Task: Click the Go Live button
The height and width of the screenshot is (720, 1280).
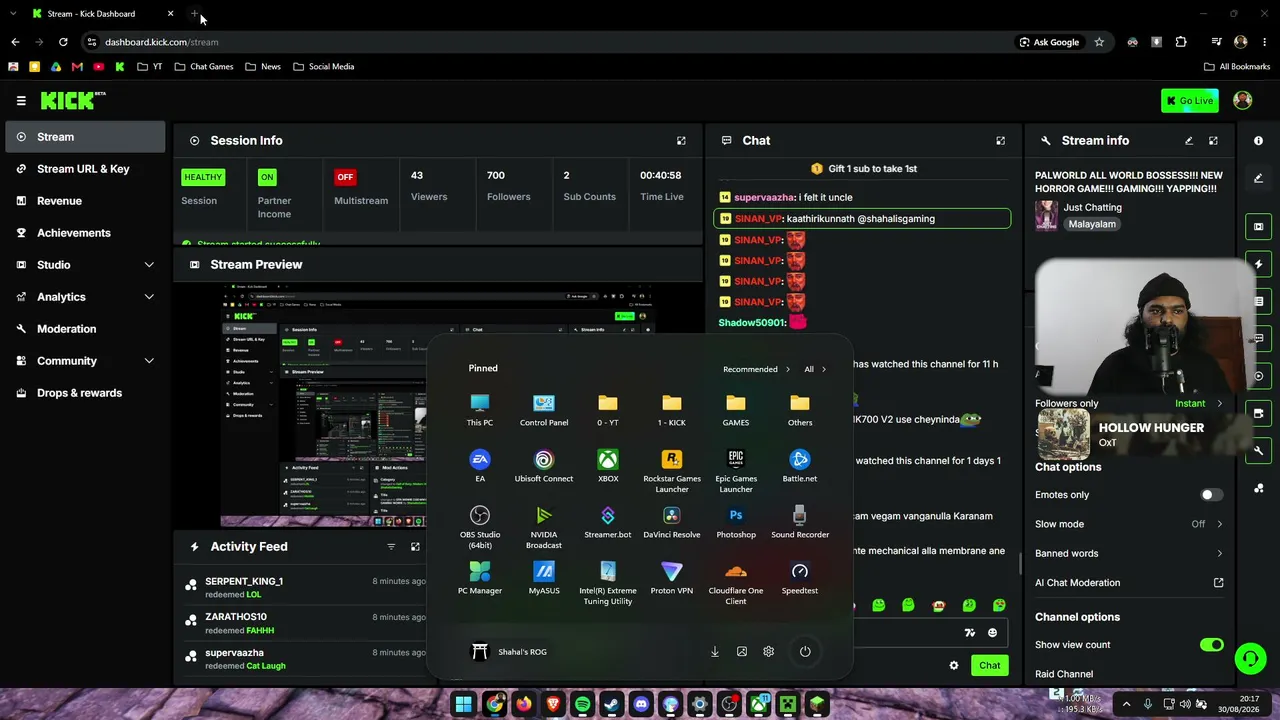Action: 1190,101
